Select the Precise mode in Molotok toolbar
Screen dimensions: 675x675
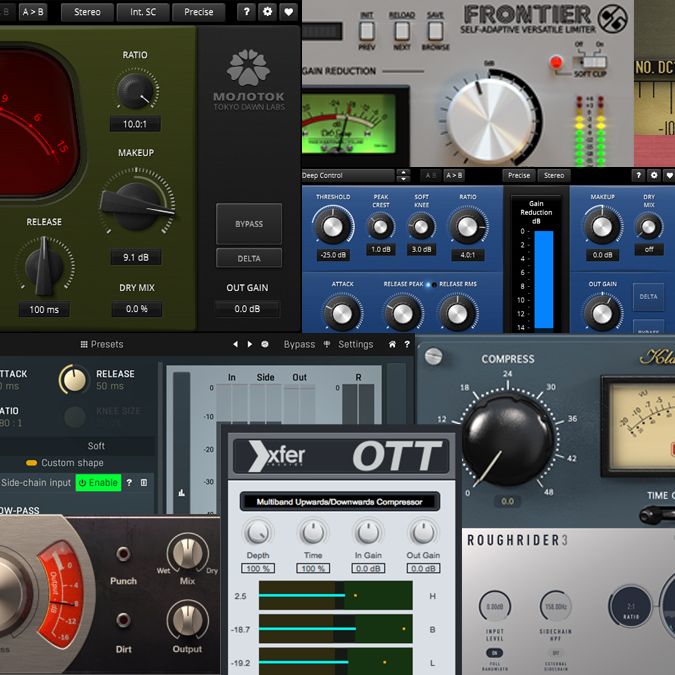pyautogui.click(x=198, y=12)
